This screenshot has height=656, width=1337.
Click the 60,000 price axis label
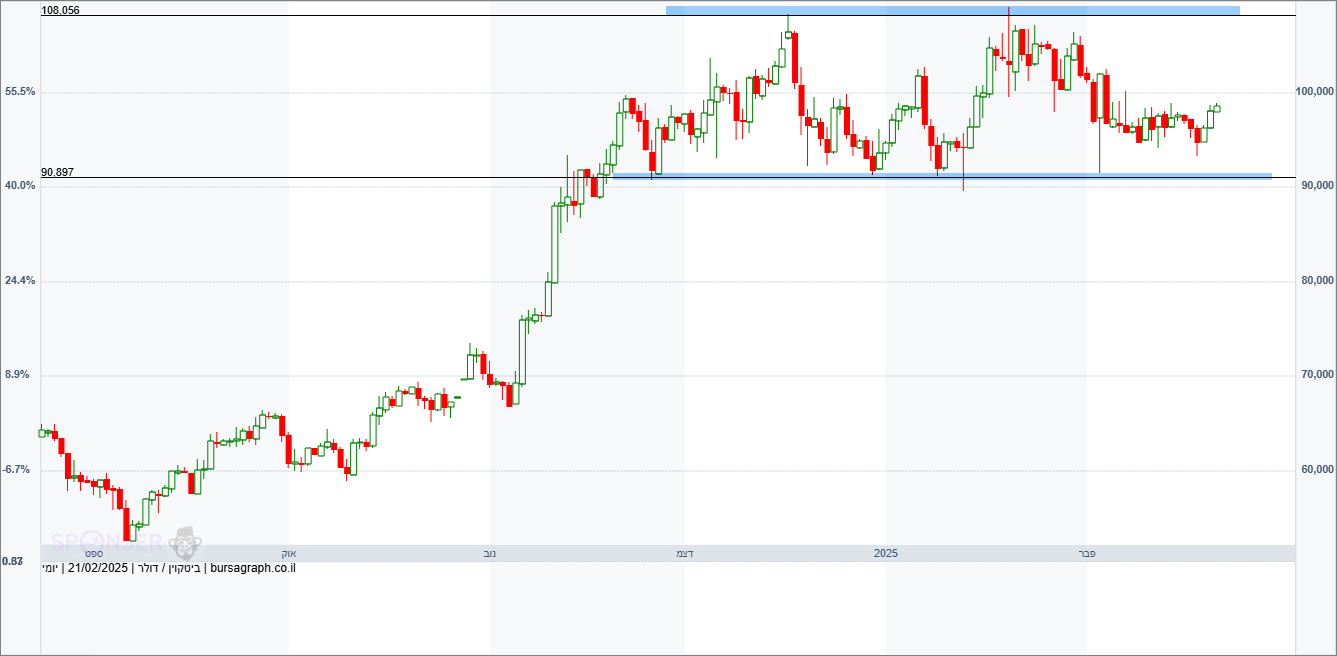click(x=1314, y=469)
